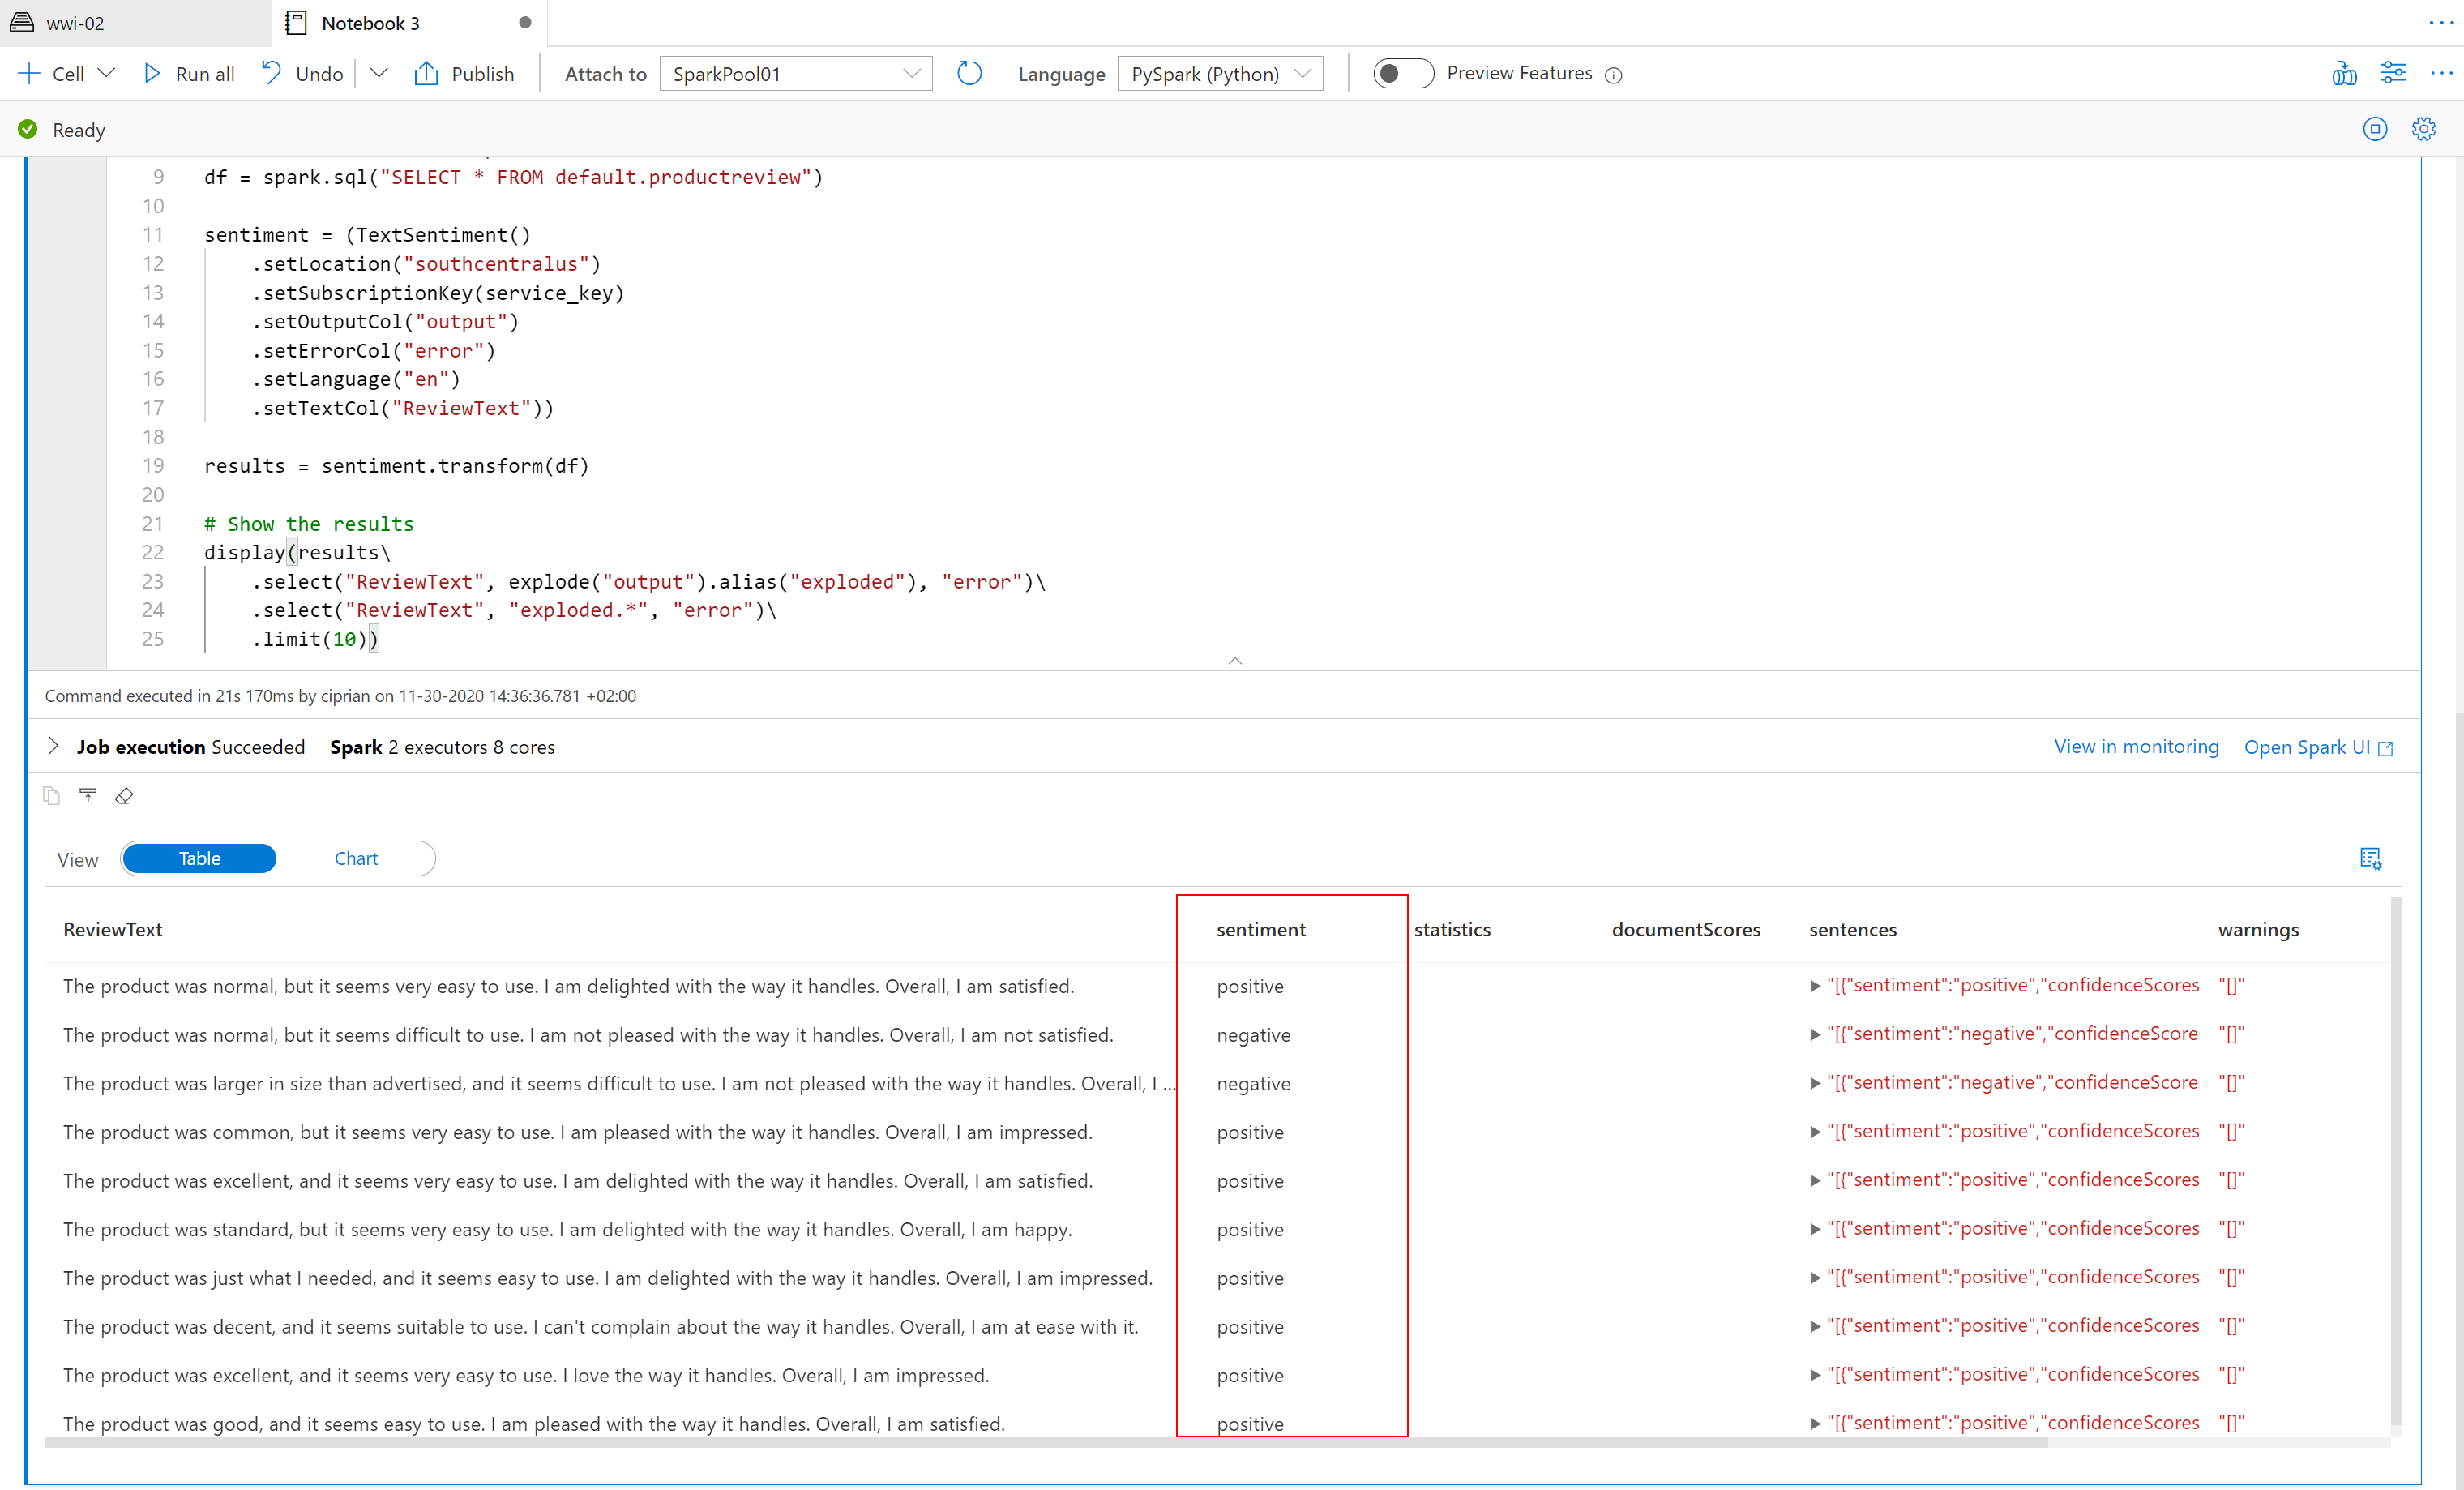
Task: Open toolbar overflow ellipsis menu
Action: coord(2441,73)
